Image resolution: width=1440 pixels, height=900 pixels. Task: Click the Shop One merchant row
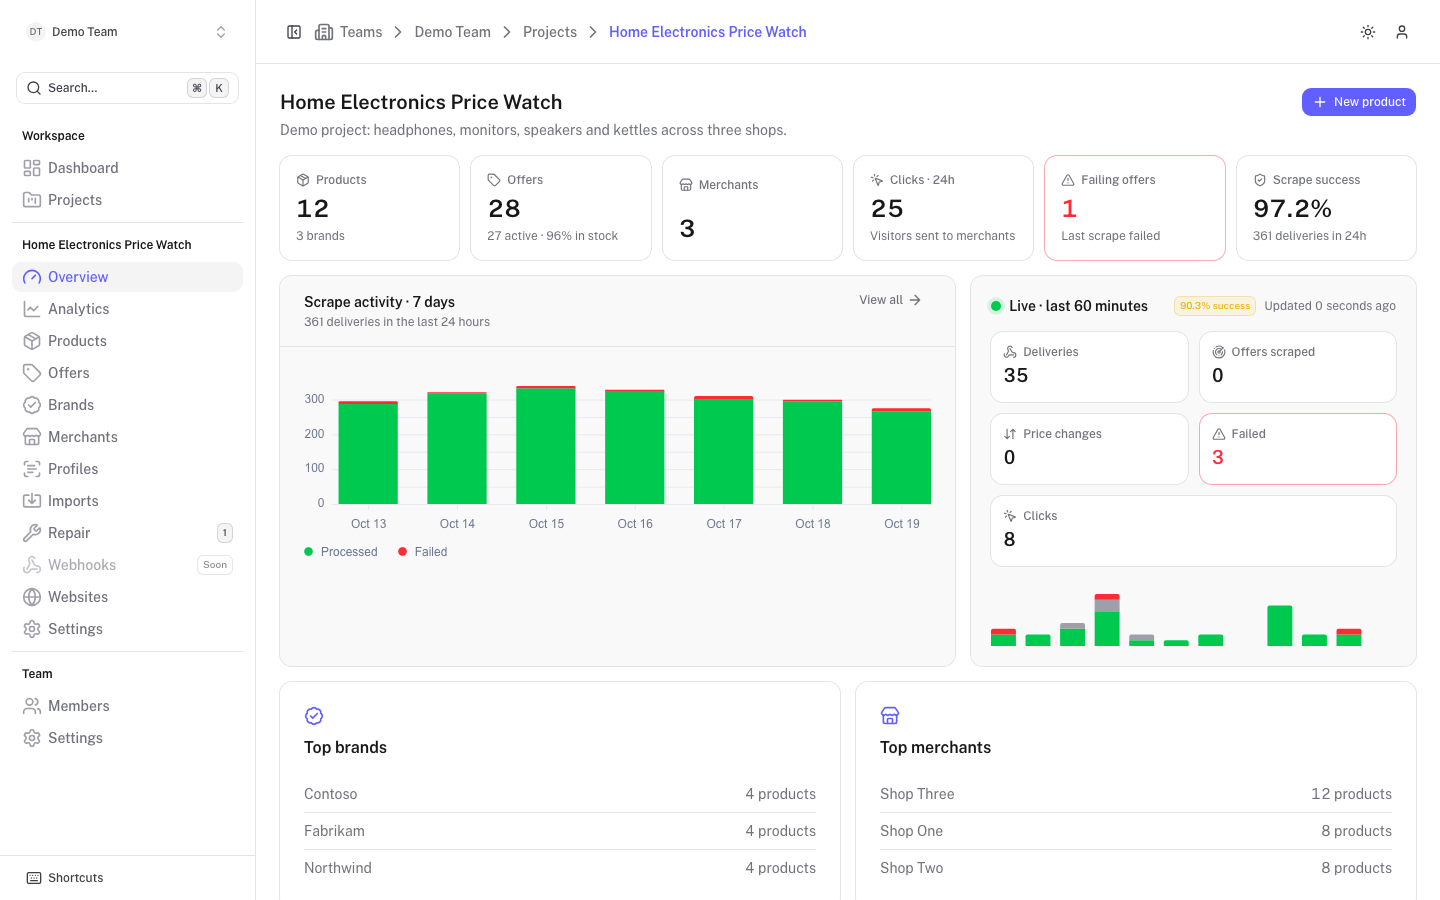pos(1136,831)
